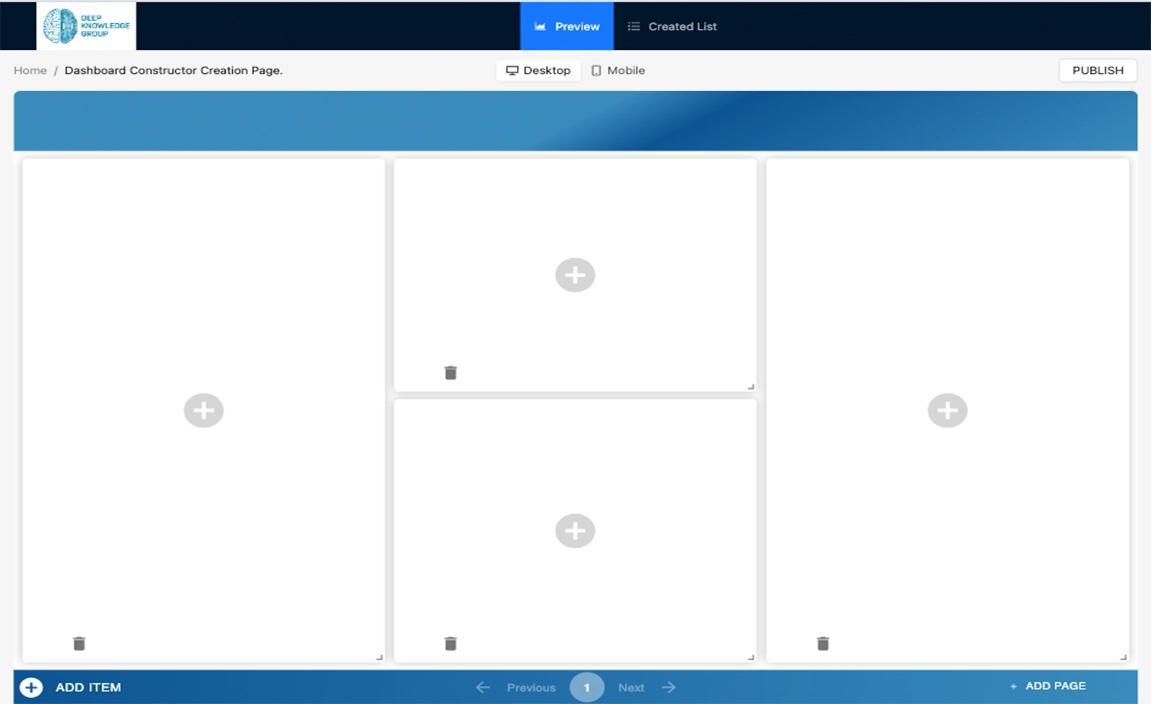
Task: Click the plus icon in the left panel
Action: 204,410
